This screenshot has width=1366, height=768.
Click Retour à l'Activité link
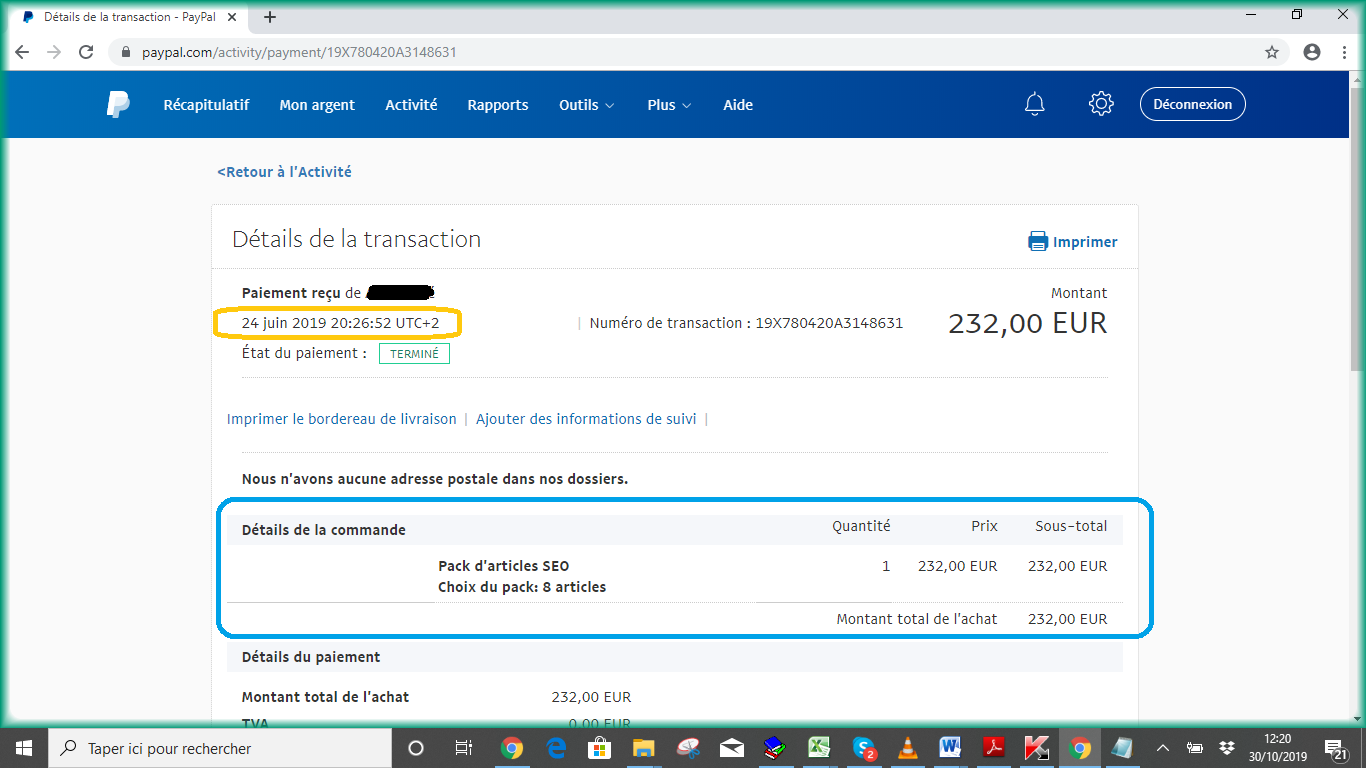[x=285, y=172]
